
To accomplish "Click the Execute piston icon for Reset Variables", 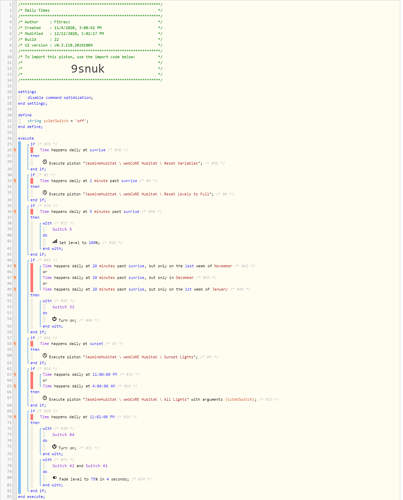I will pos(45,162).
